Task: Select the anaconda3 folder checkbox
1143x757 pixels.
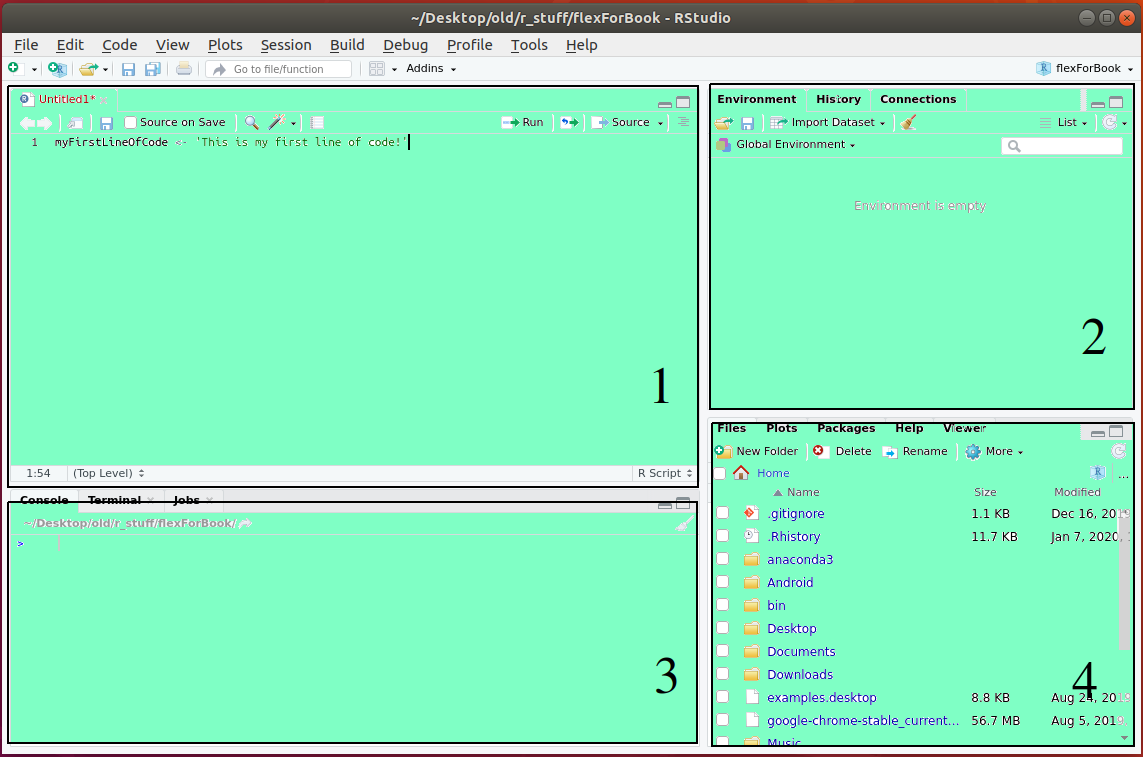Action: (722, 559)
